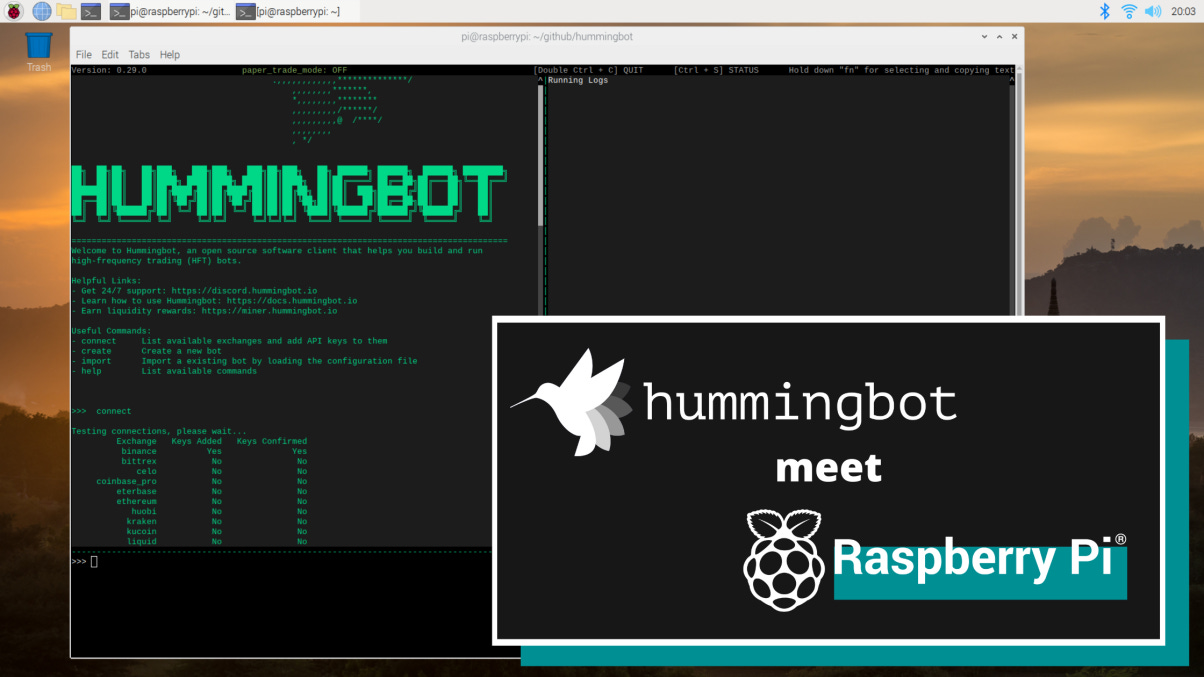Click the binance exchange row
The height and width of the screenshot is (677, 1204).
[214, 452]
